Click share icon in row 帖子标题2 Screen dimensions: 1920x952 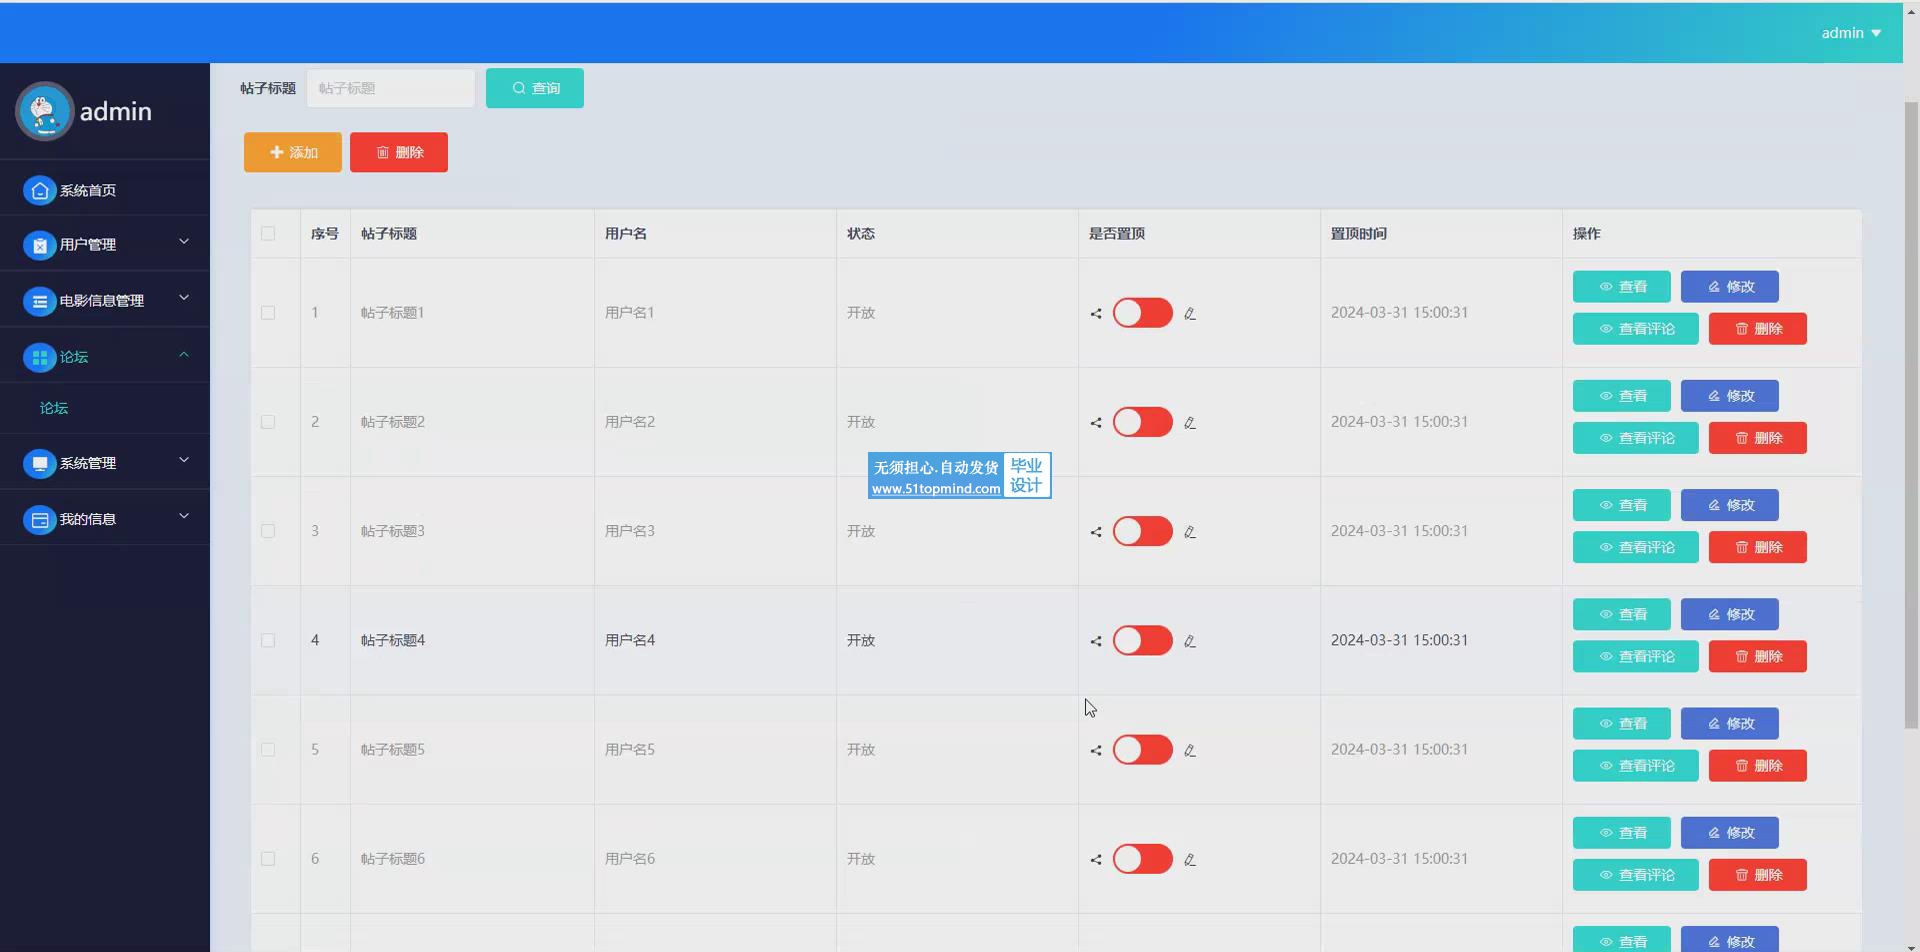point(1096,422)
